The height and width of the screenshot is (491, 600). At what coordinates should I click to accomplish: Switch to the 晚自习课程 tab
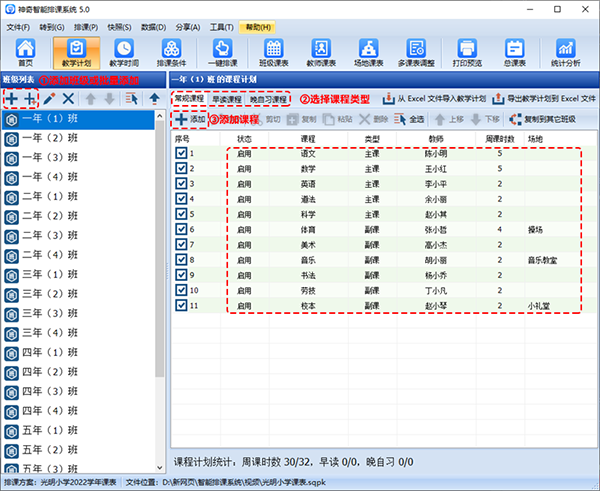coord(267,99)
